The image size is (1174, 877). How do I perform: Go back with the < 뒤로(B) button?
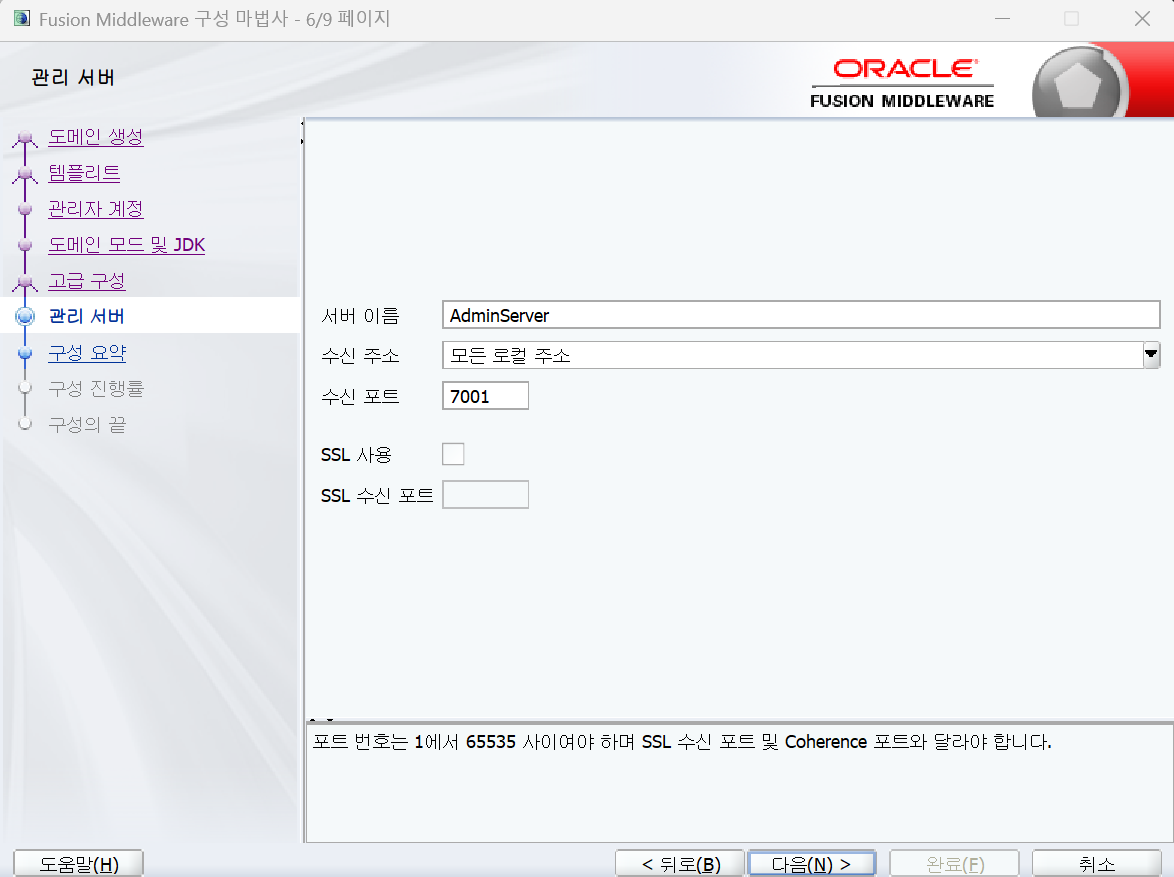click(x=680, y=864)
